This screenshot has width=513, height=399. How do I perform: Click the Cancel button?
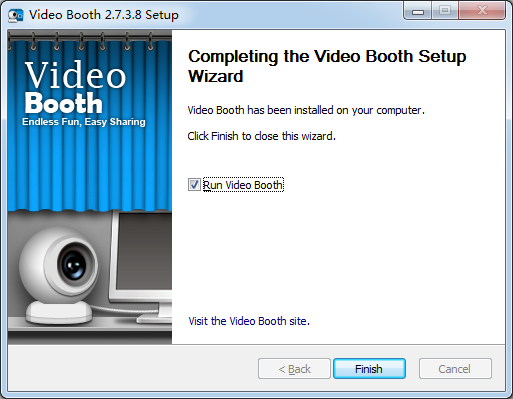coord(455,369)
